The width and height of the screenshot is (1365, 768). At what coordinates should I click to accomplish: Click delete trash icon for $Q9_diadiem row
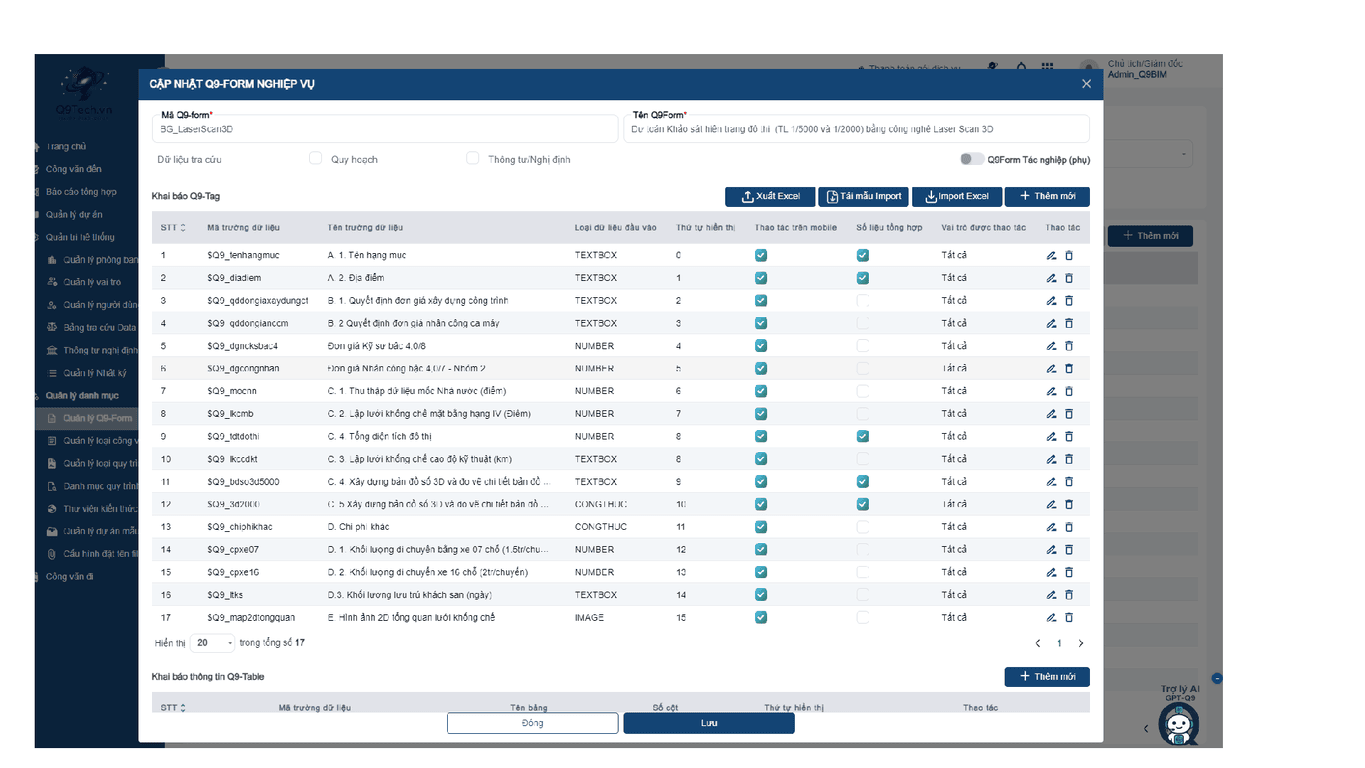(1069, 278)
